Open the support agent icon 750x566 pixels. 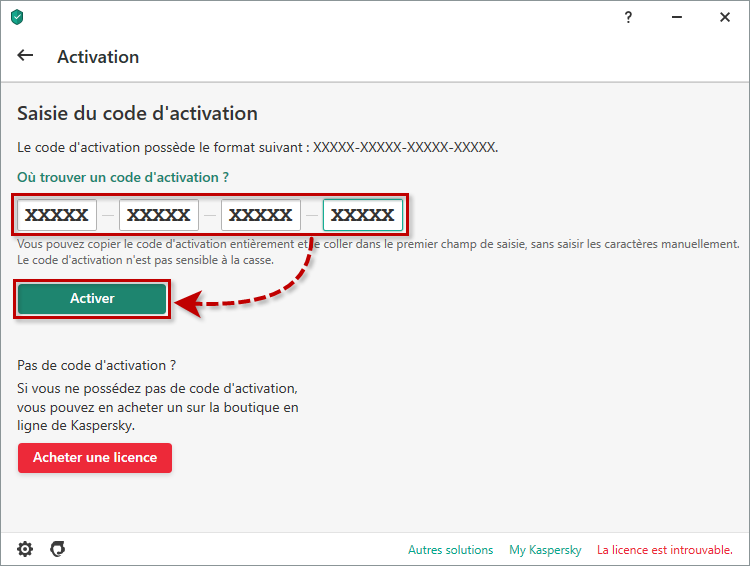point(58,549)
